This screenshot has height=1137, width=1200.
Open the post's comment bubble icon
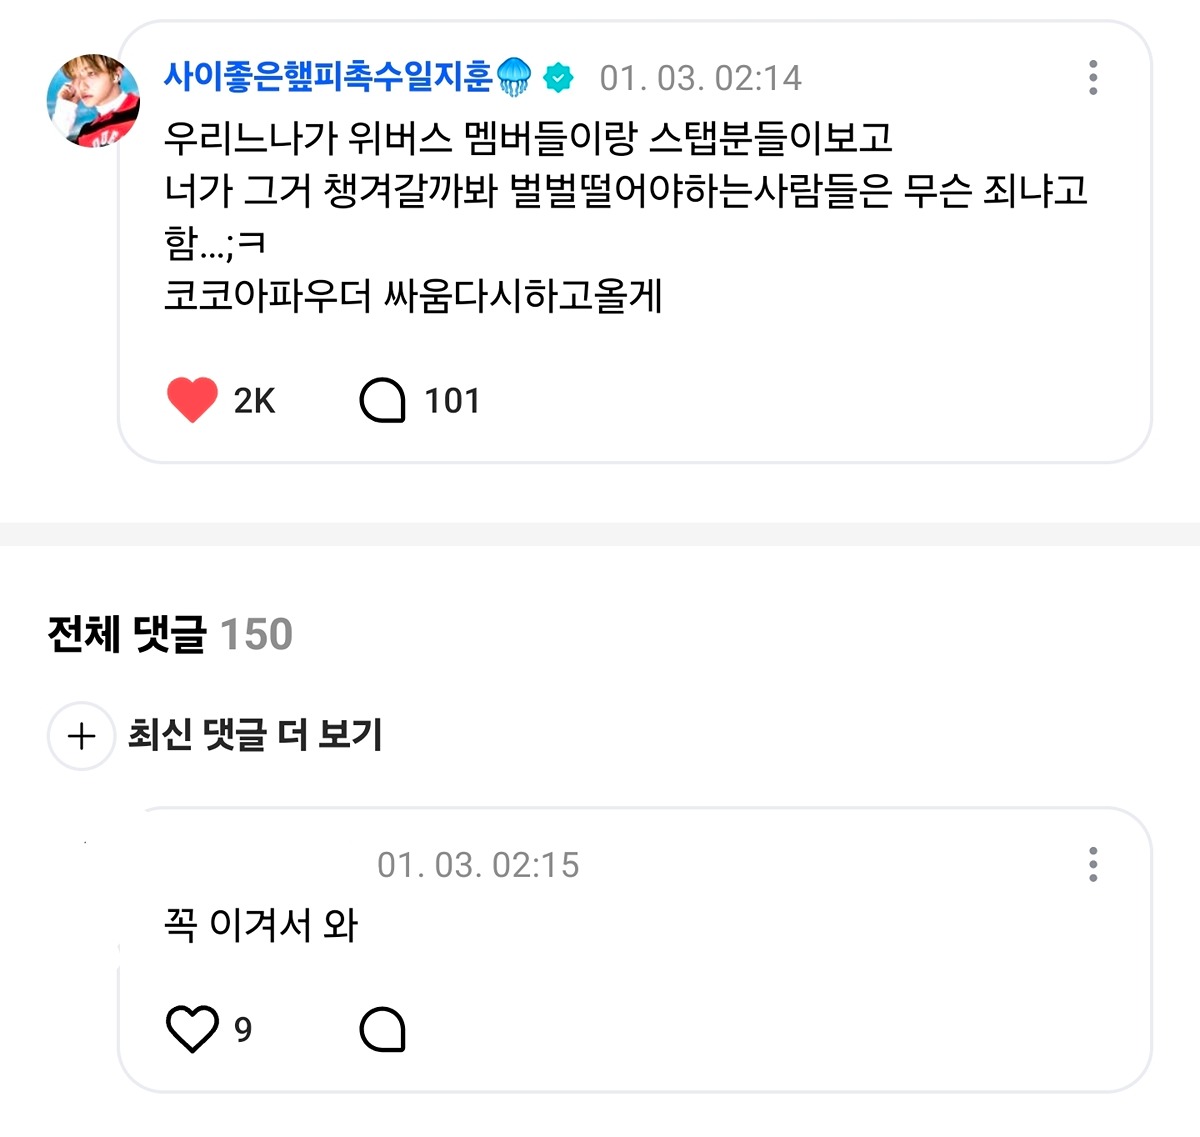coord(382,401)
